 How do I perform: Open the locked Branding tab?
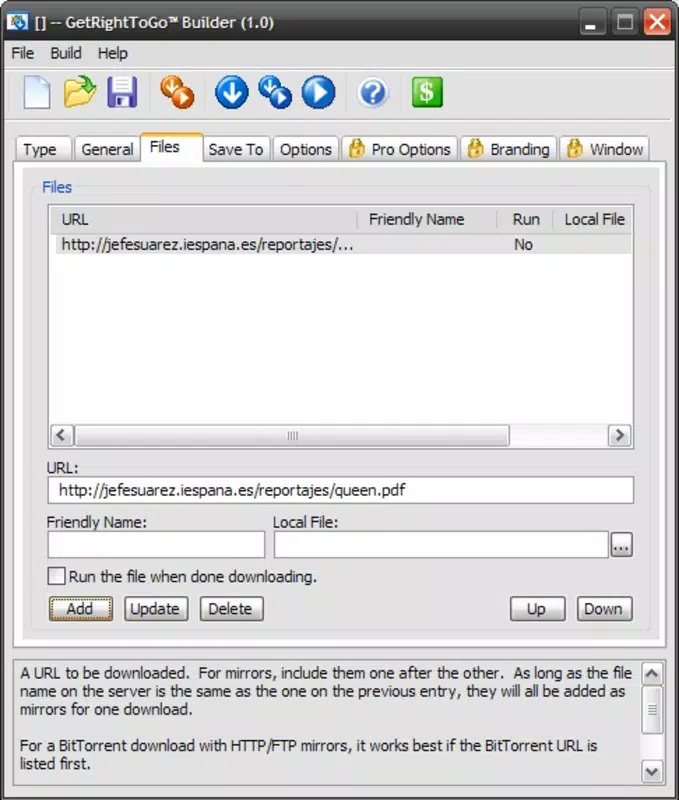pyautogui.click(x=508, y=149)
